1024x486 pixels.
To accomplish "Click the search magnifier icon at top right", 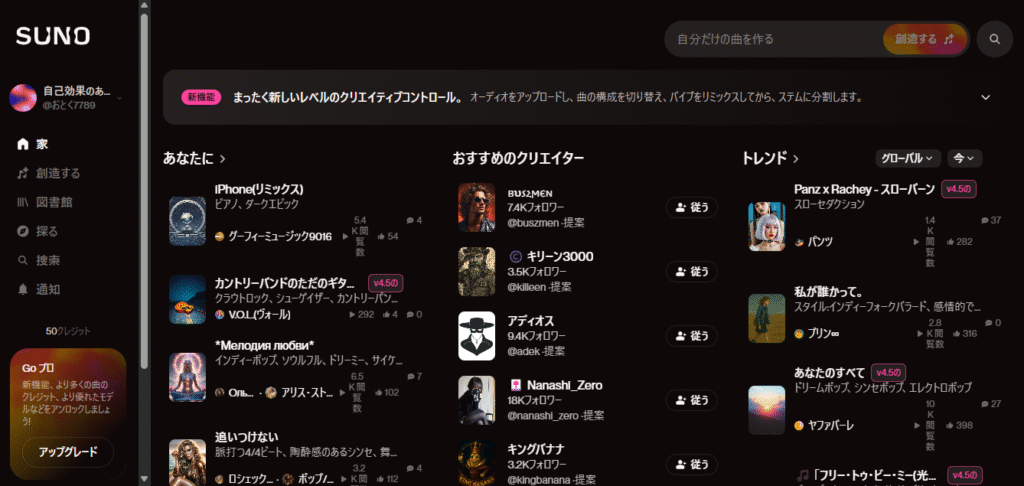I will [x=995, y=39].
